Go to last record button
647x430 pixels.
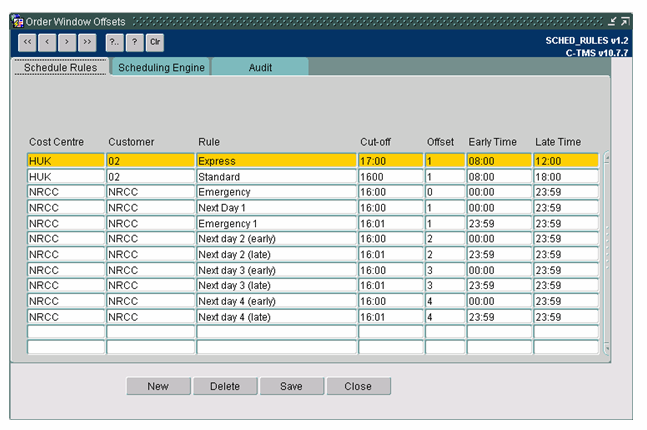point(87,43)
